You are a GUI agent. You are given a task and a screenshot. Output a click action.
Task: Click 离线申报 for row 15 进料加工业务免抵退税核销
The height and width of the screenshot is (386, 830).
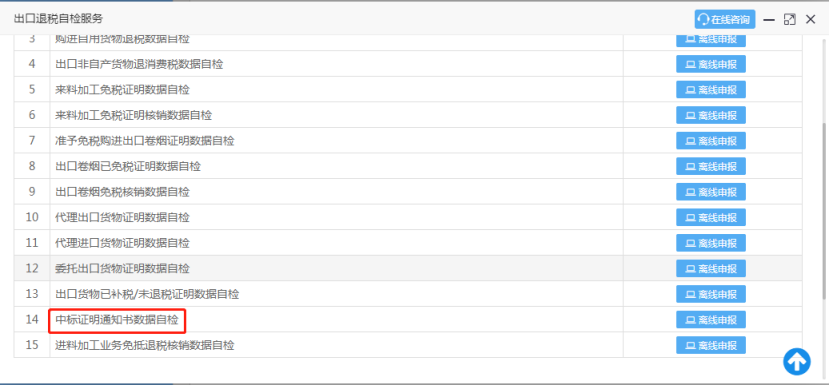pos(711,345)
